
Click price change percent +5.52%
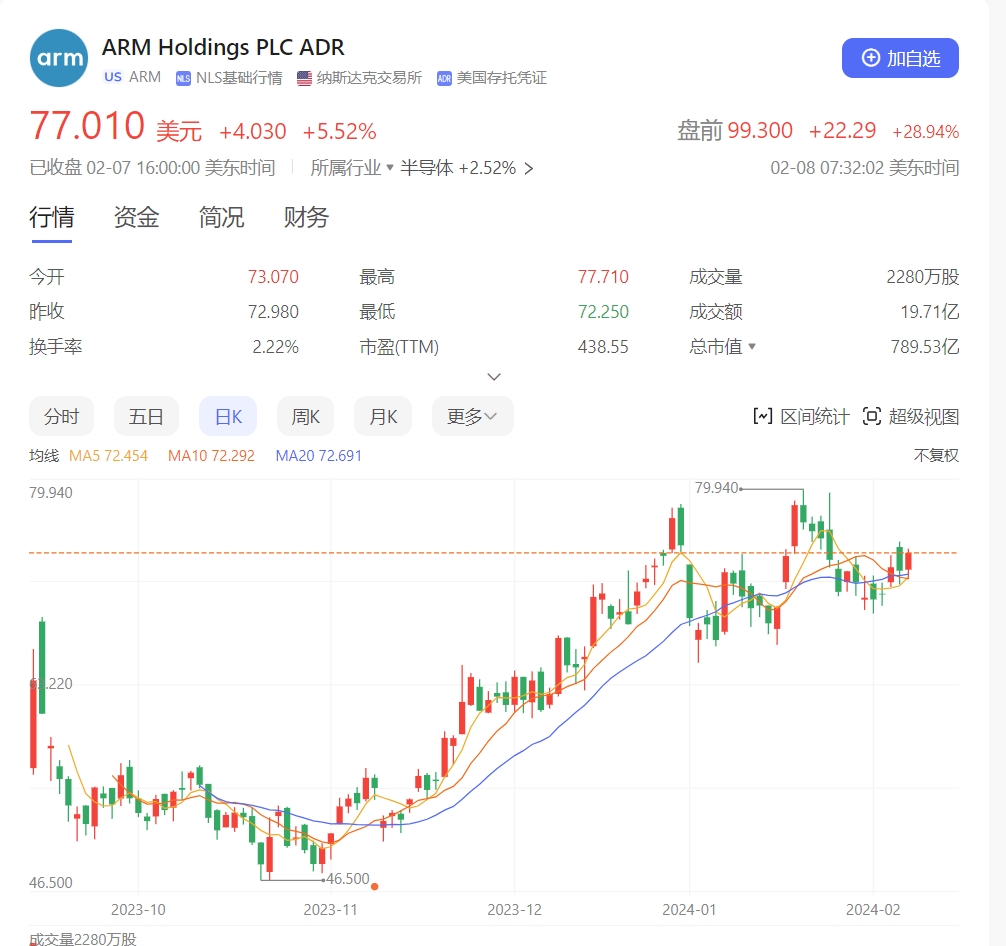[x=339, y=132]
